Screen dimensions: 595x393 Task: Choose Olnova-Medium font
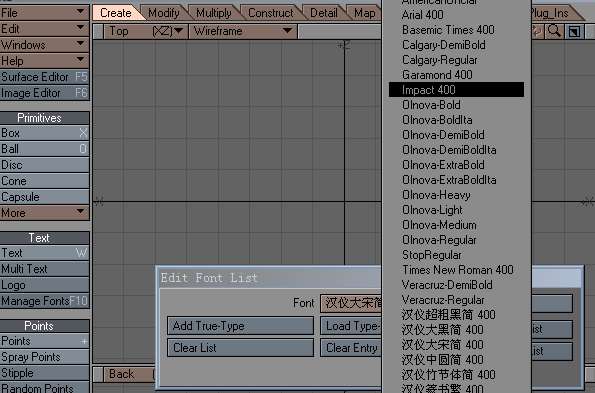click(x=456, y=225)
